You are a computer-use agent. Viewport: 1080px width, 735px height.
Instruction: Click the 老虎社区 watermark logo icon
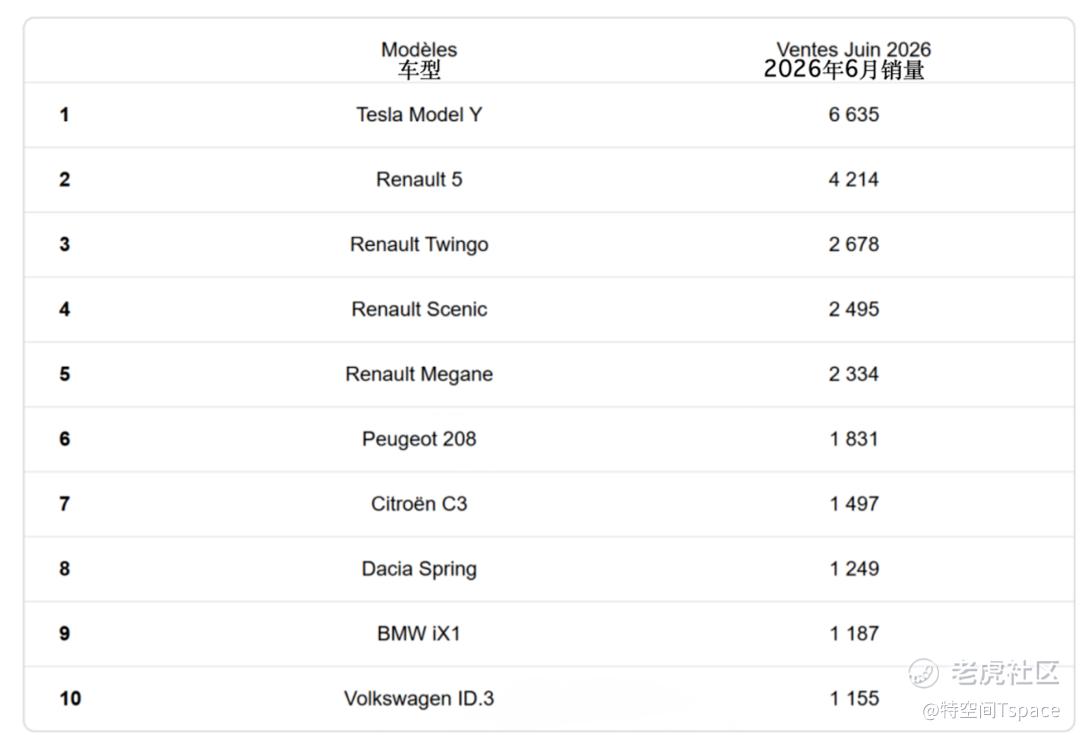(x=923, y=673)
